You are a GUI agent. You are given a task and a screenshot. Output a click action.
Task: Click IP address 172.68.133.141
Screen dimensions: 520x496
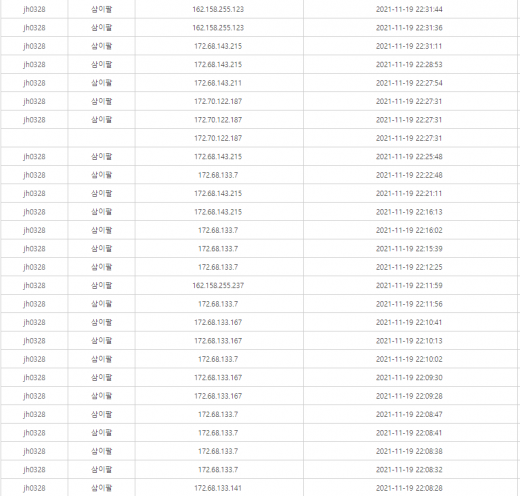218,488
